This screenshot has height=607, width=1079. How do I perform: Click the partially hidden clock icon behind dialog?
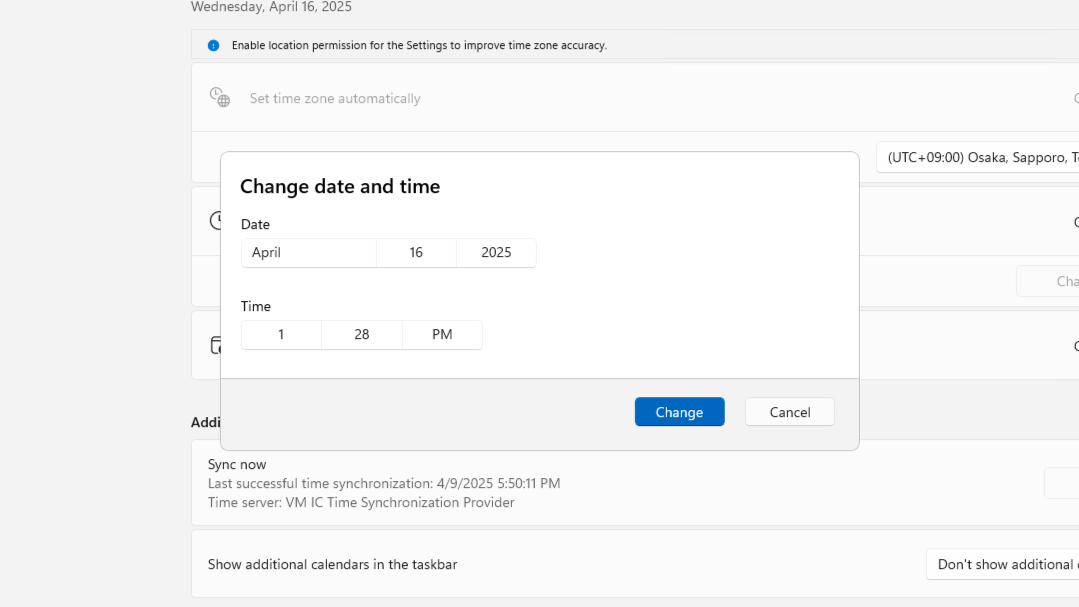coord(214,220)
